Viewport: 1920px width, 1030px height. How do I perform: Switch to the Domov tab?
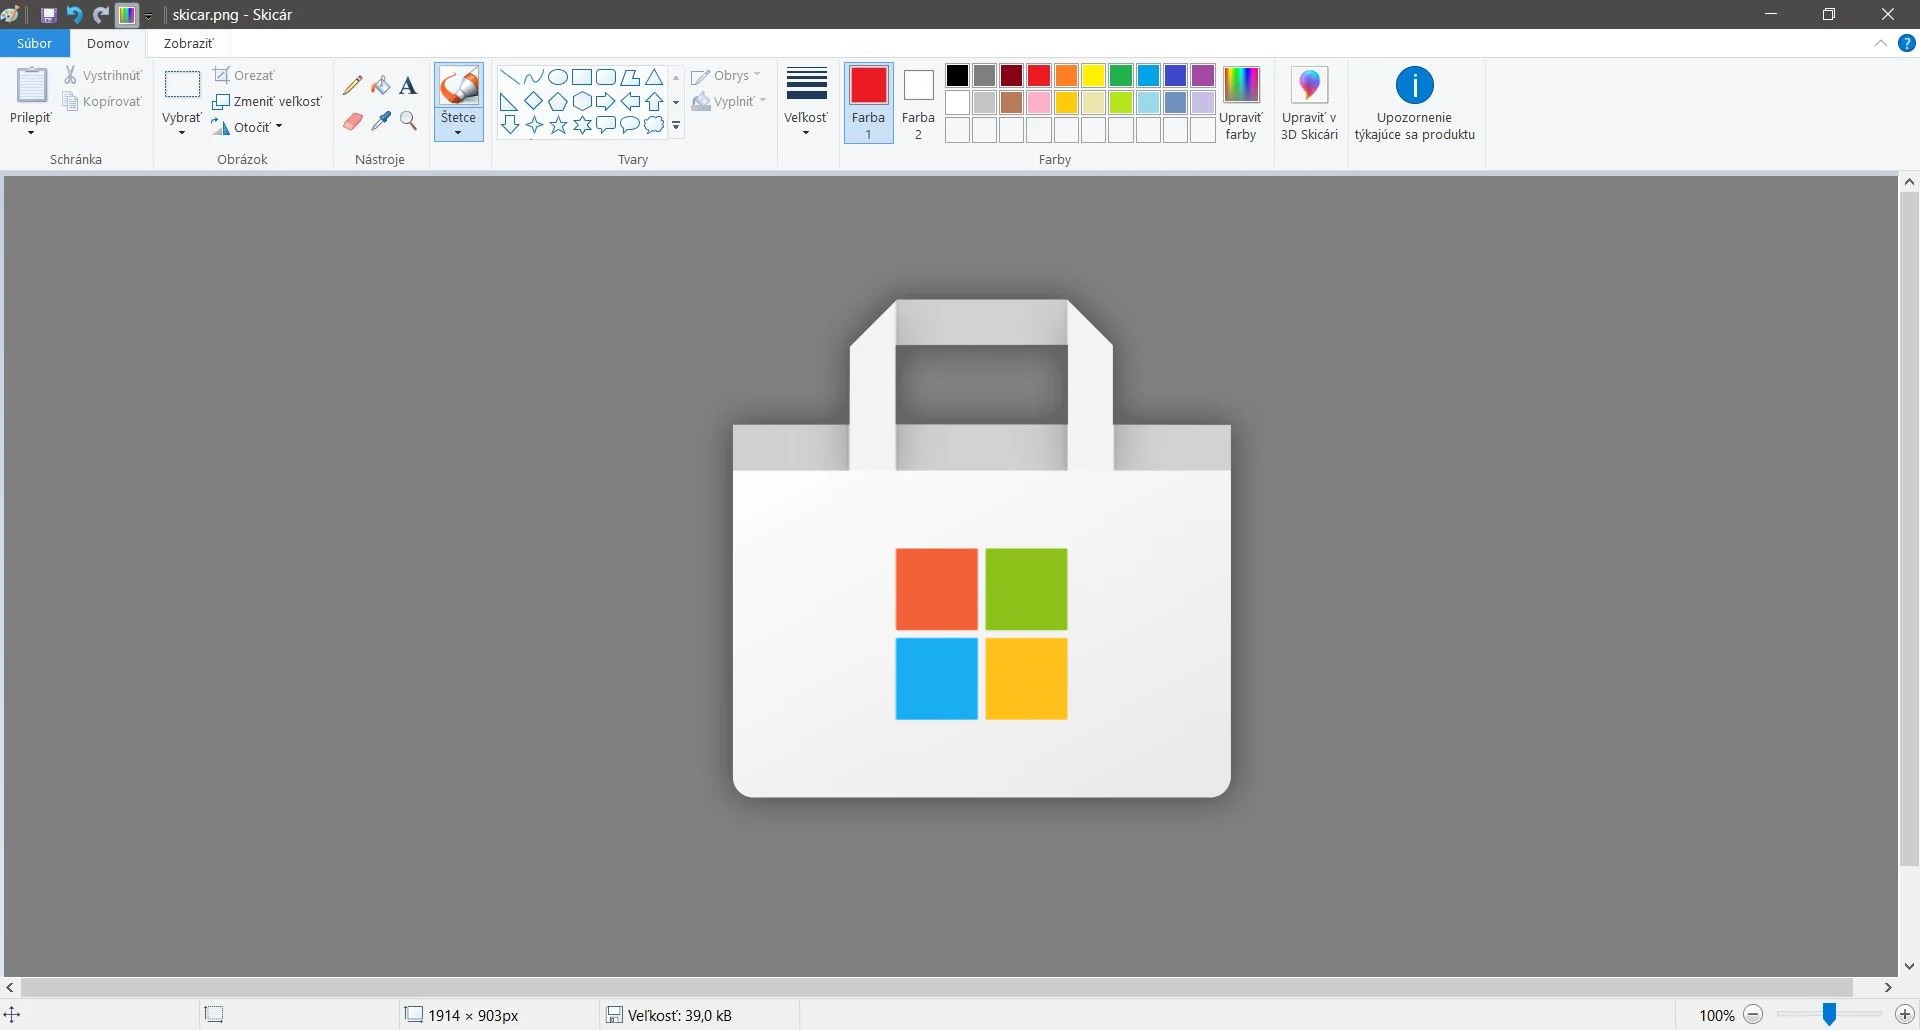[108, 44]
